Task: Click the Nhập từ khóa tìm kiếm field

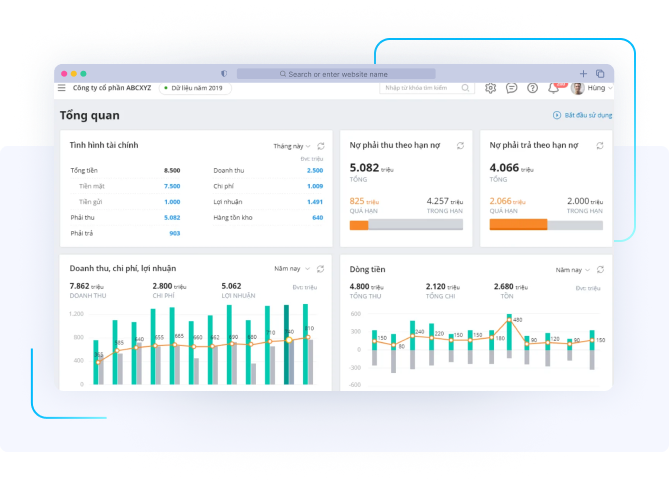Action: 427,88
